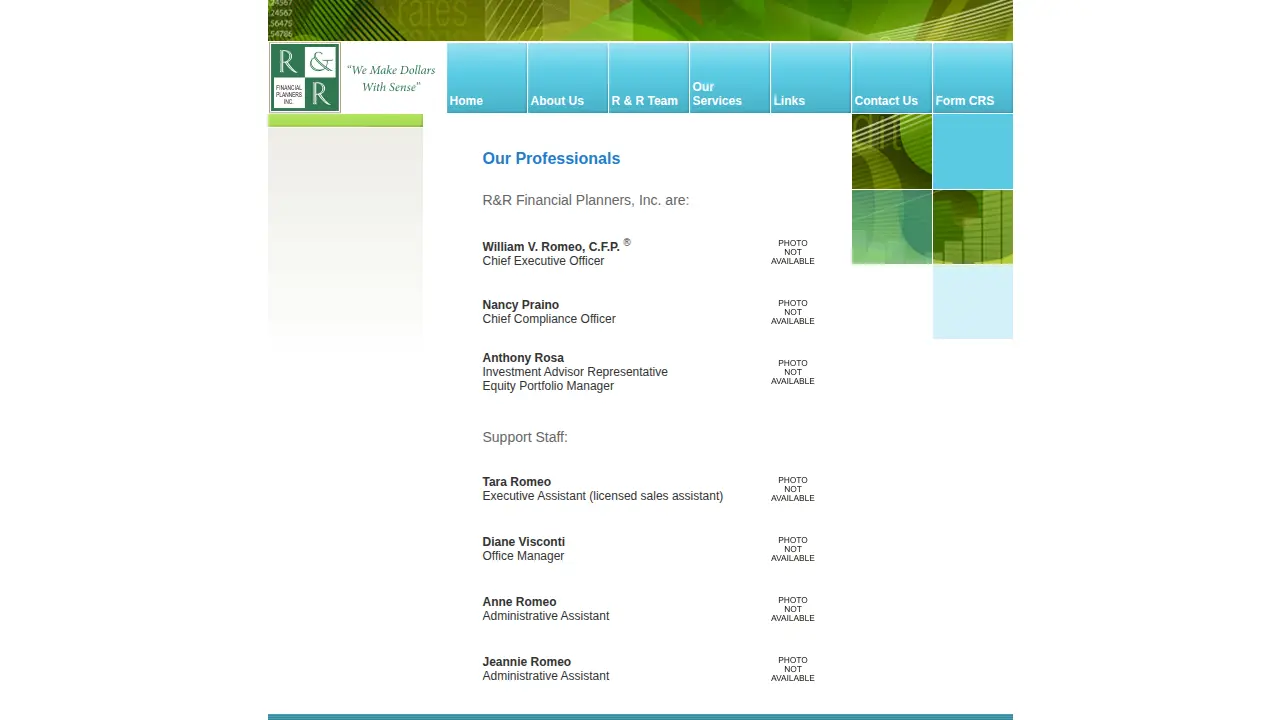Viewport: 1280px width, 720px height.
Task: Click the name William V. Romeo, C.F.P.
Action: point(551,247)
